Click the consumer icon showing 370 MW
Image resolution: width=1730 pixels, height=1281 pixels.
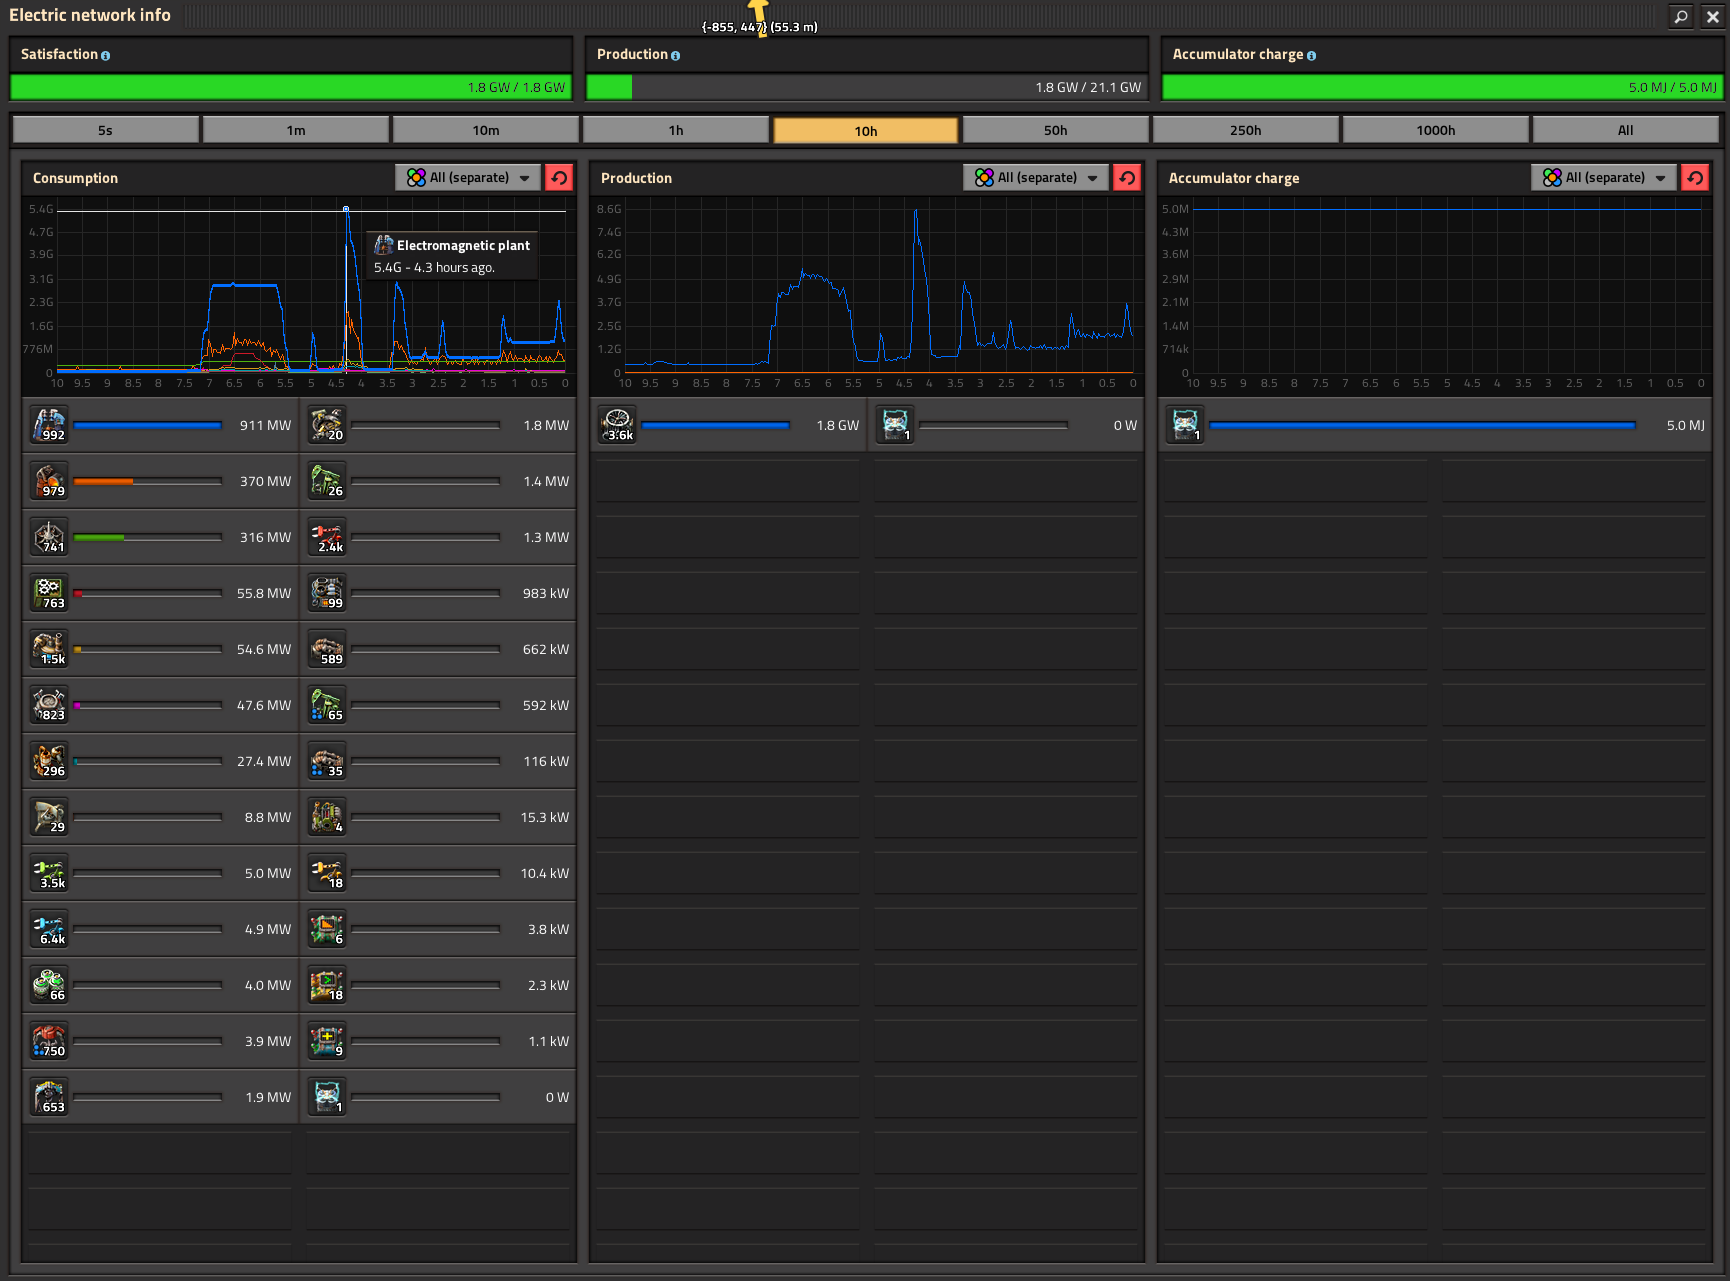point(48,481)
